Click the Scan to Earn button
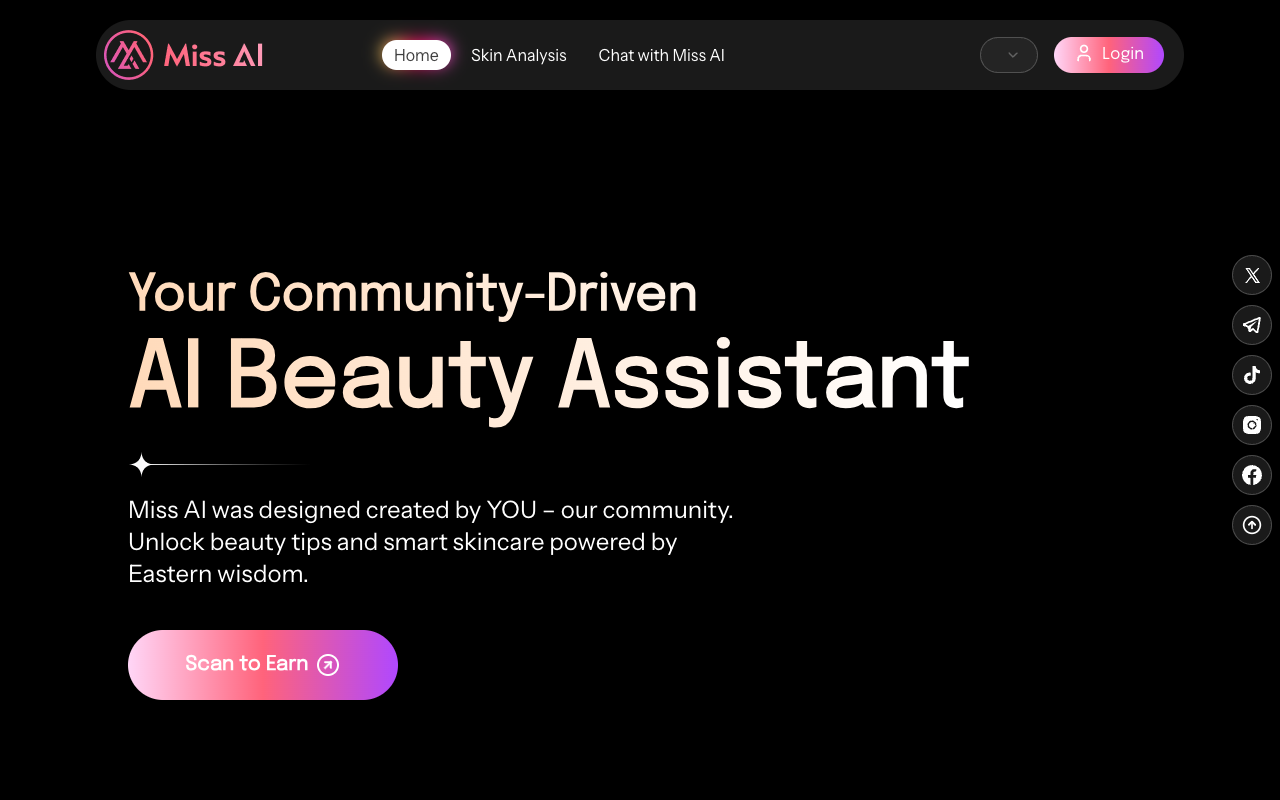This screenshot has height=800, width=1280. (262, 664)
